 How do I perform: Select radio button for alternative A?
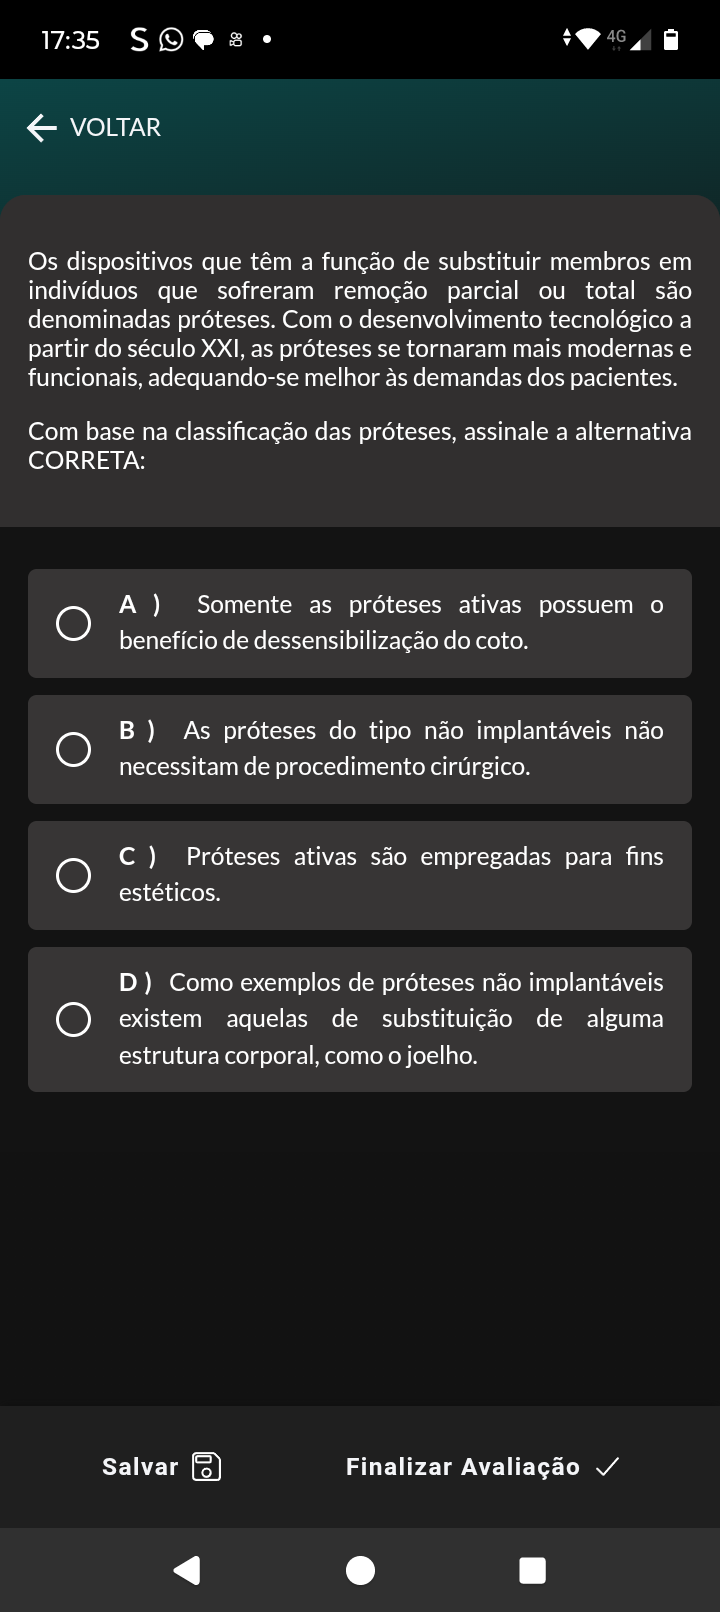click(x=73, y=623)
